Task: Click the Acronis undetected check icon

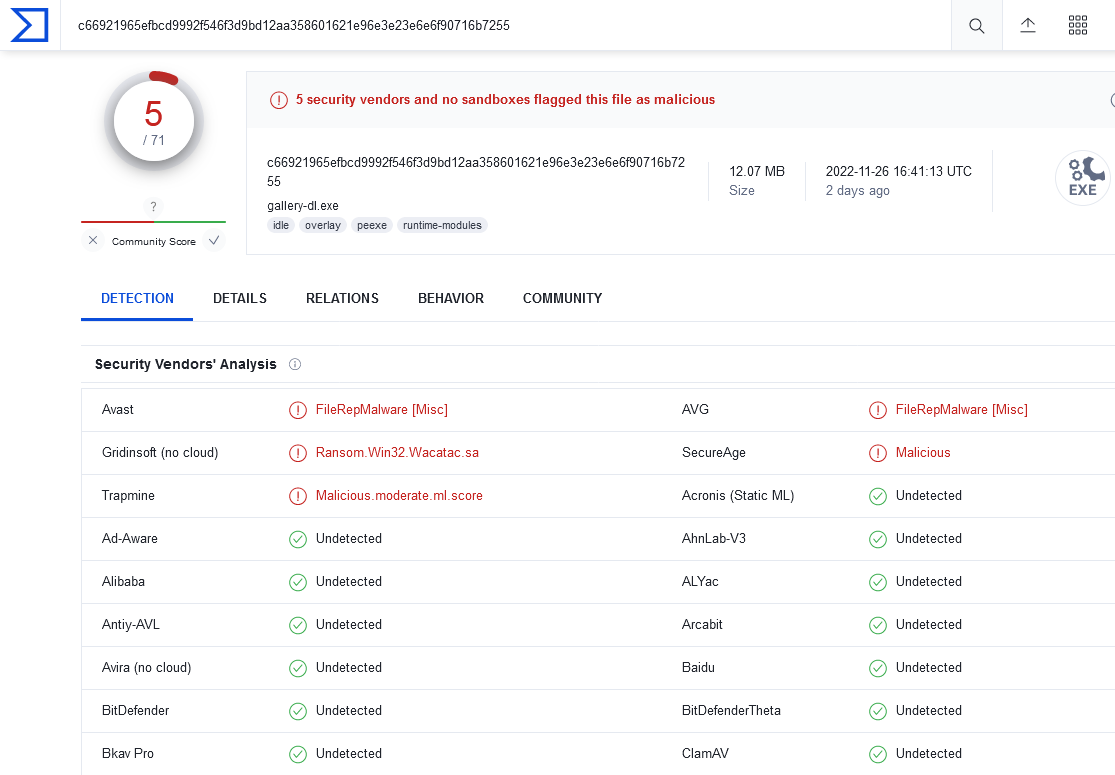Action: [878, 496]
